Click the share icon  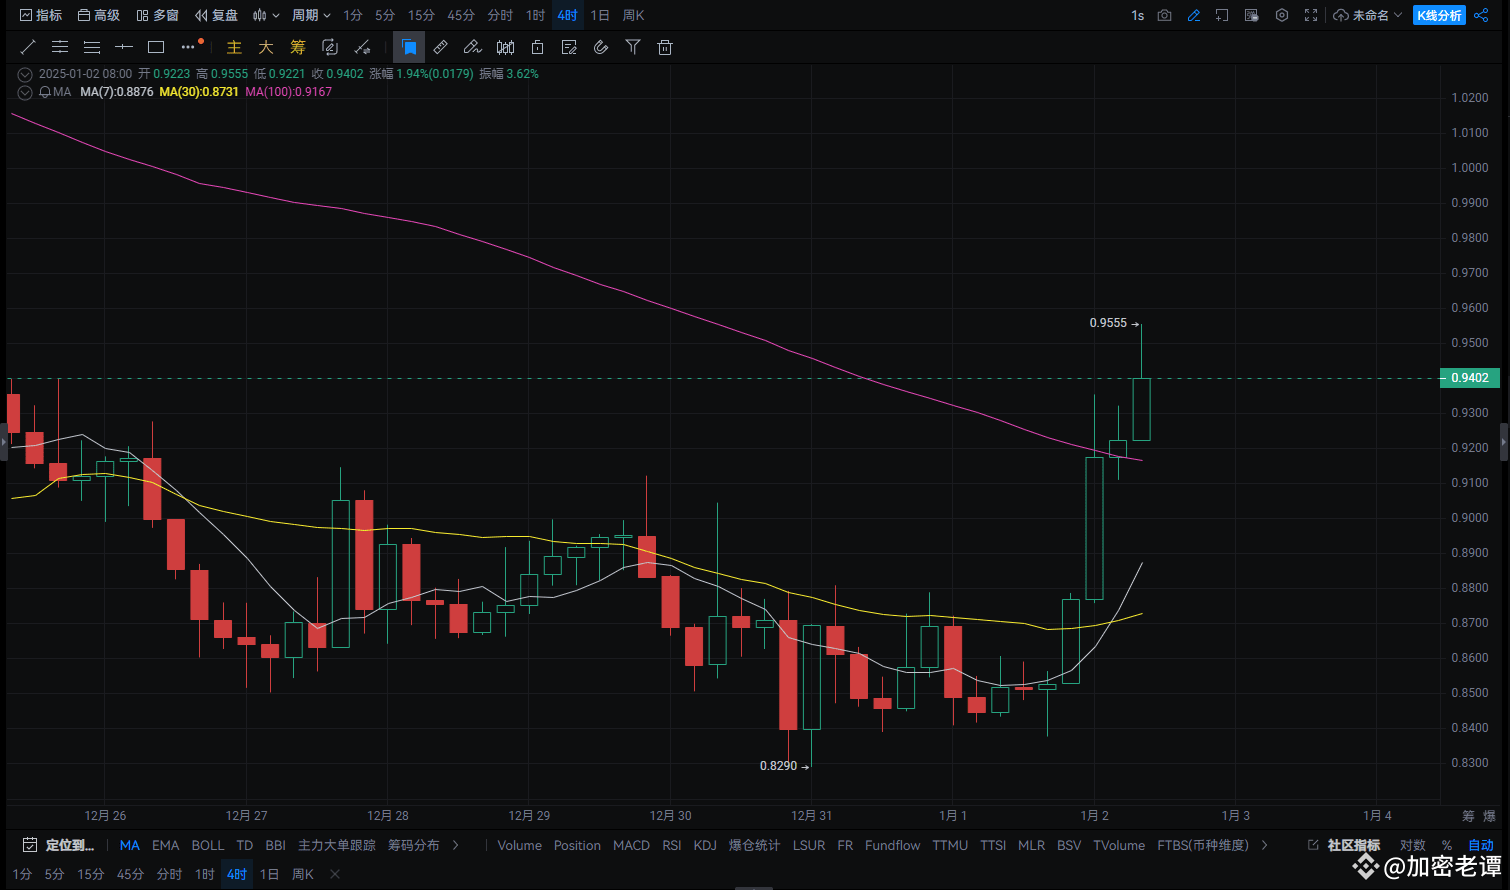(x=1481, y=15)
